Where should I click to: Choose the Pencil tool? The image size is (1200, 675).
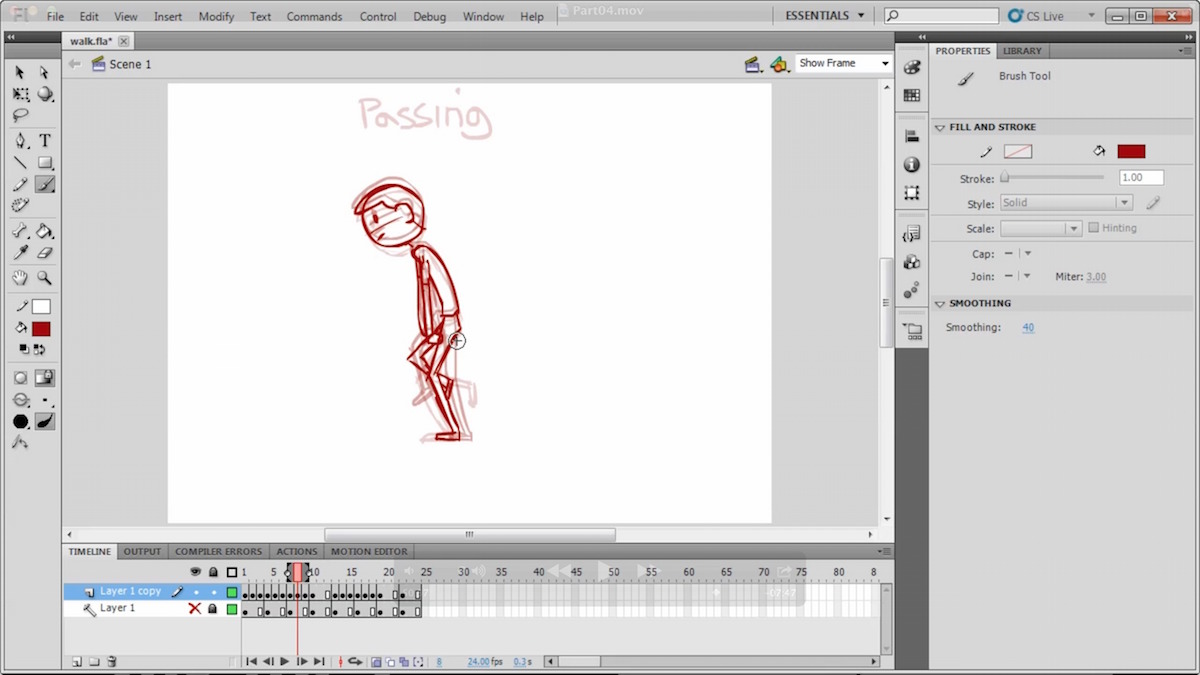point(20,185)
